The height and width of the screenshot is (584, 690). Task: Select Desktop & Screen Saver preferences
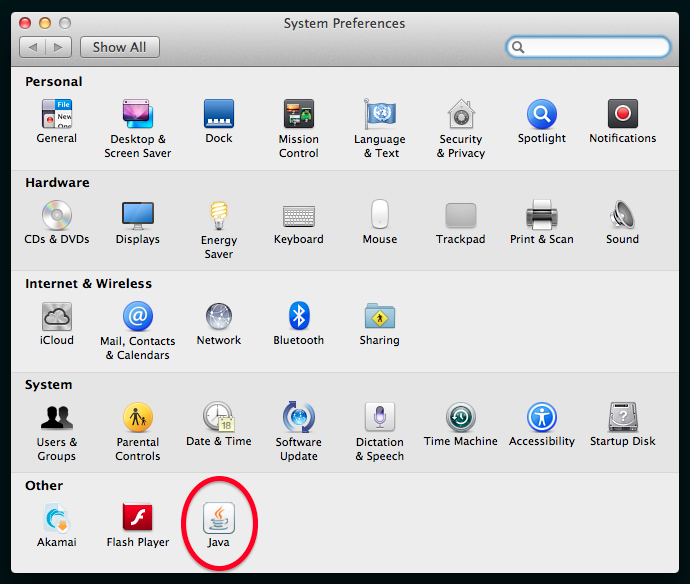pos(138,115)
